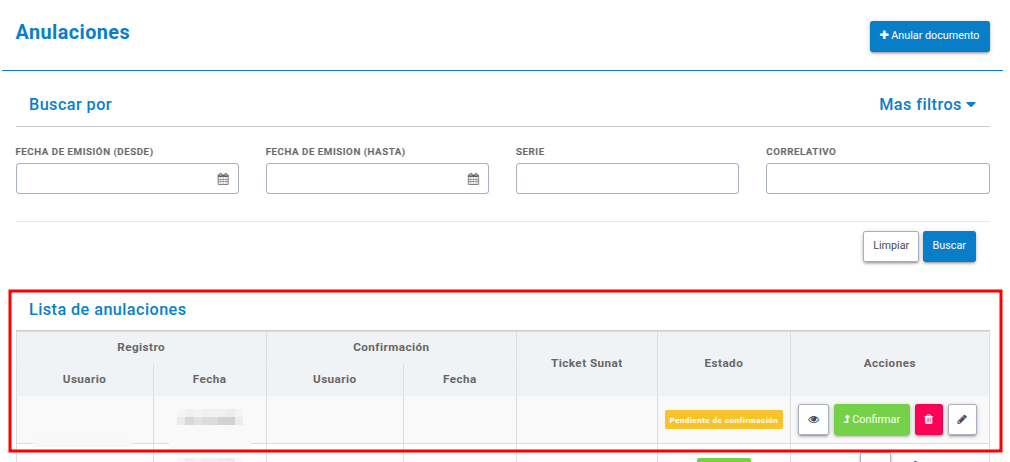Click the Acciones column header
1010x462 pixels.
pyautogui.click(x=890, y=363)
